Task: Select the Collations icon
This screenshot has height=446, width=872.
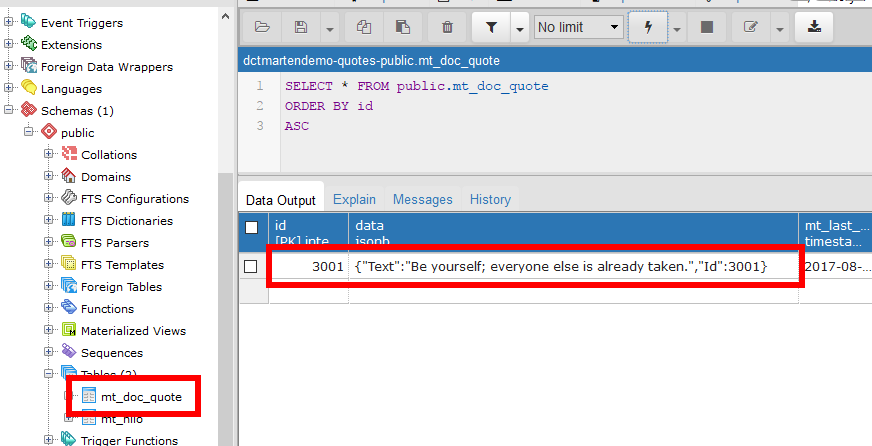Action: click(69, 154)
